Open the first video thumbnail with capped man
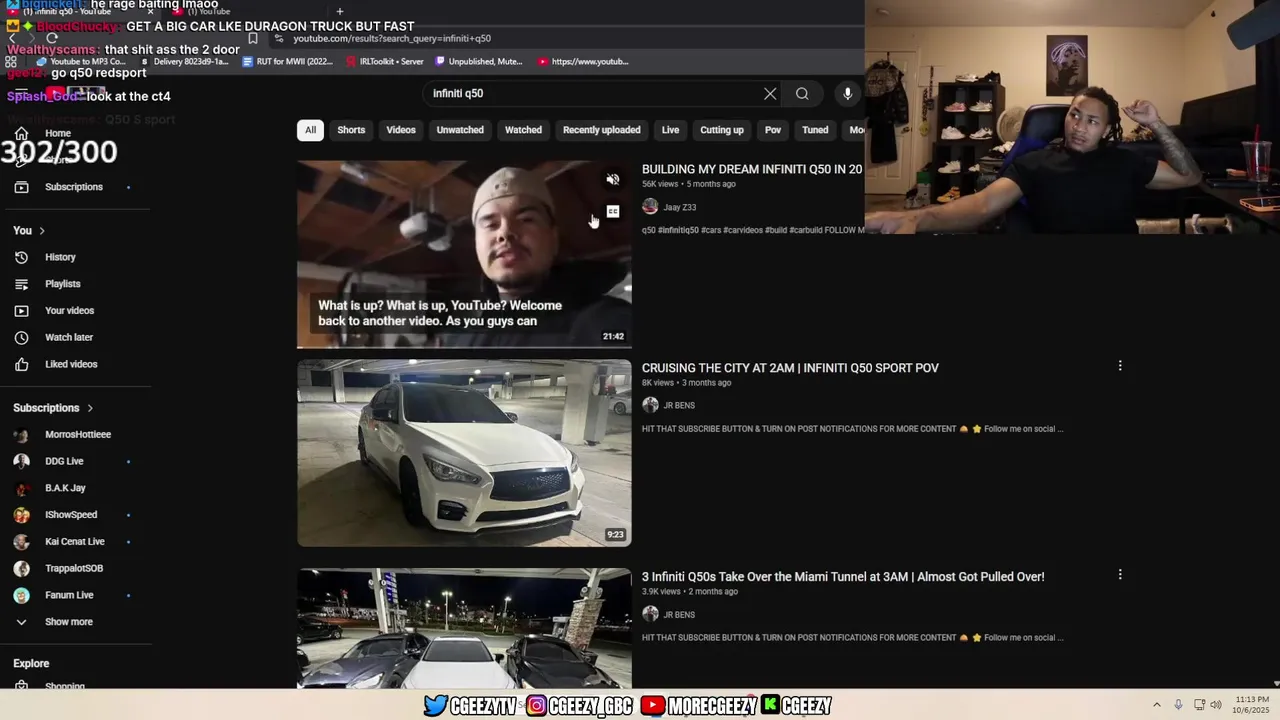Screen dimensions: 1280x720 coord(464,254)
